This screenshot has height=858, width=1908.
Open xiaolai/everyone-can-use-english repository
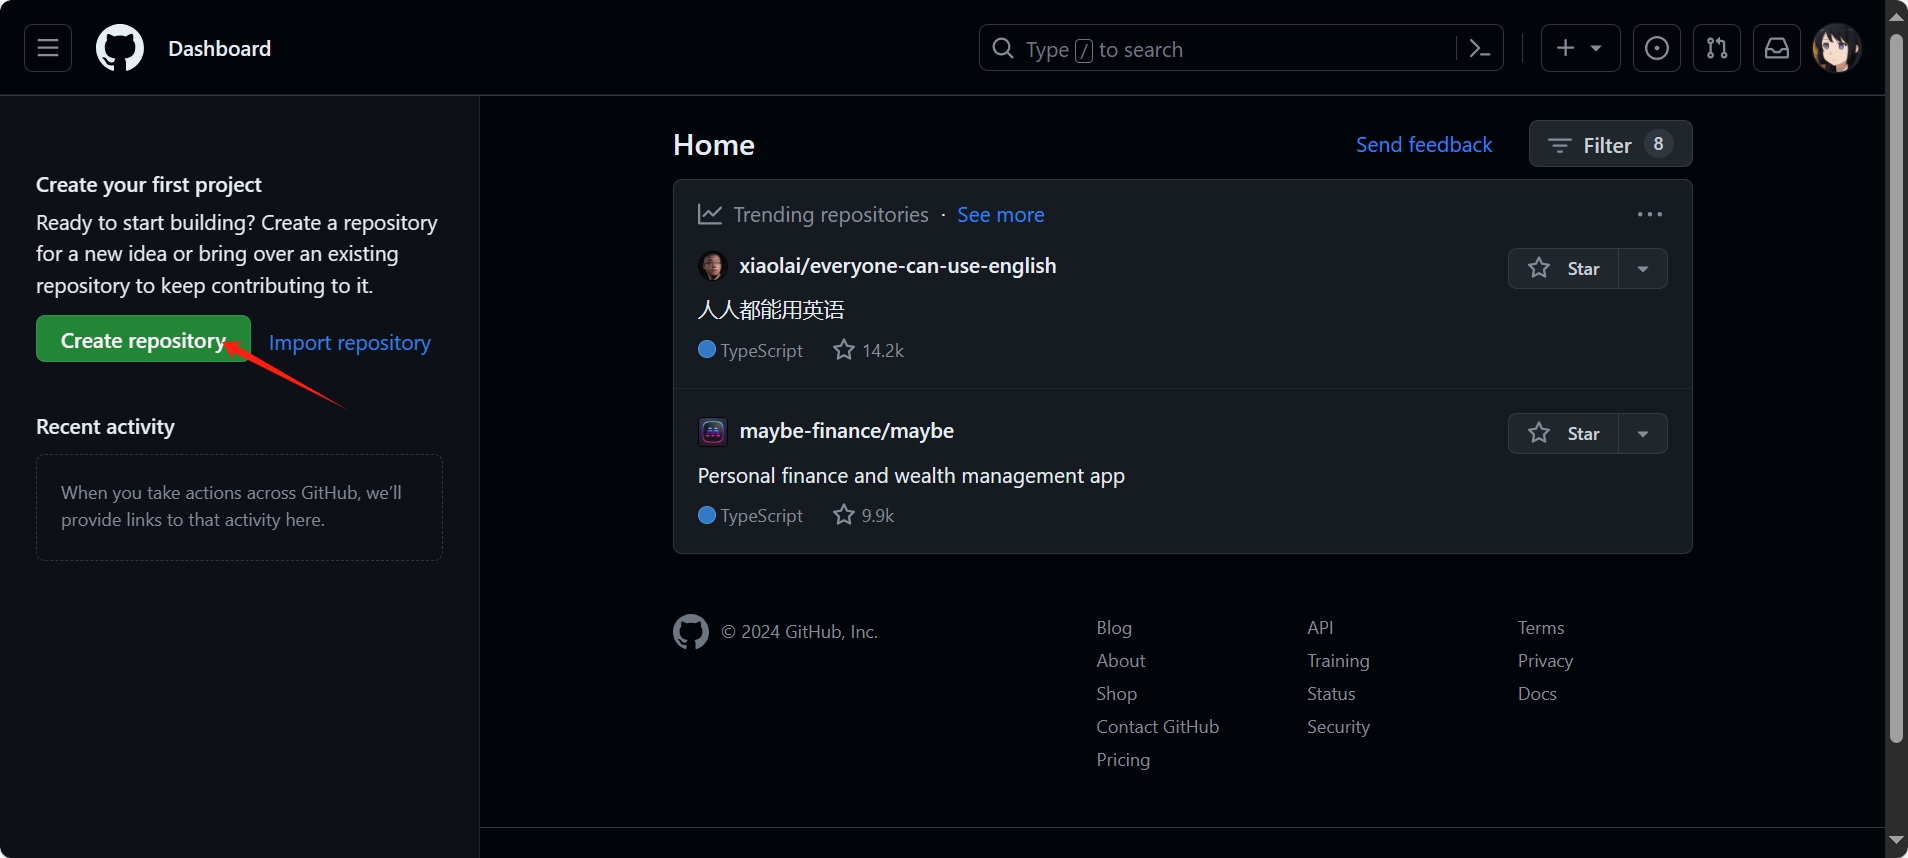tap(897, 266)
